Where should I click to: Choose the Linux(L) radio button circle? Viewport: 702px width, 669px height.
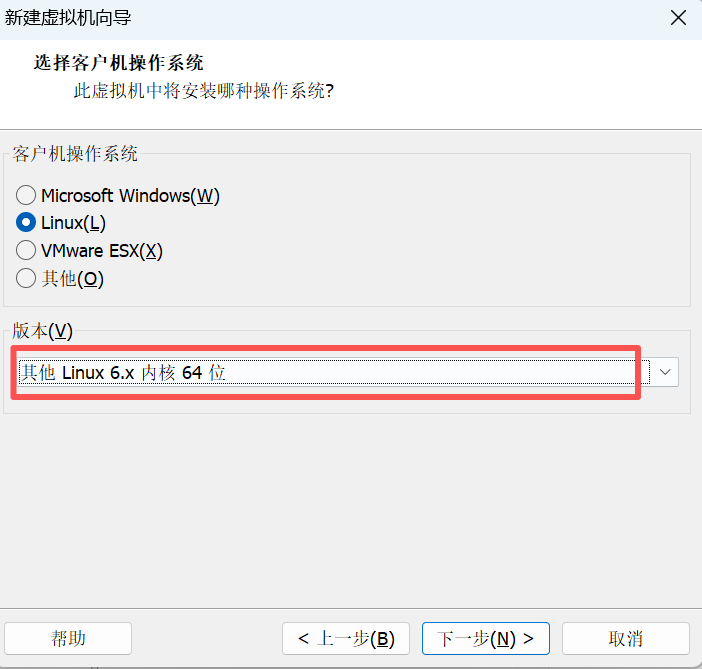(26, 223)
